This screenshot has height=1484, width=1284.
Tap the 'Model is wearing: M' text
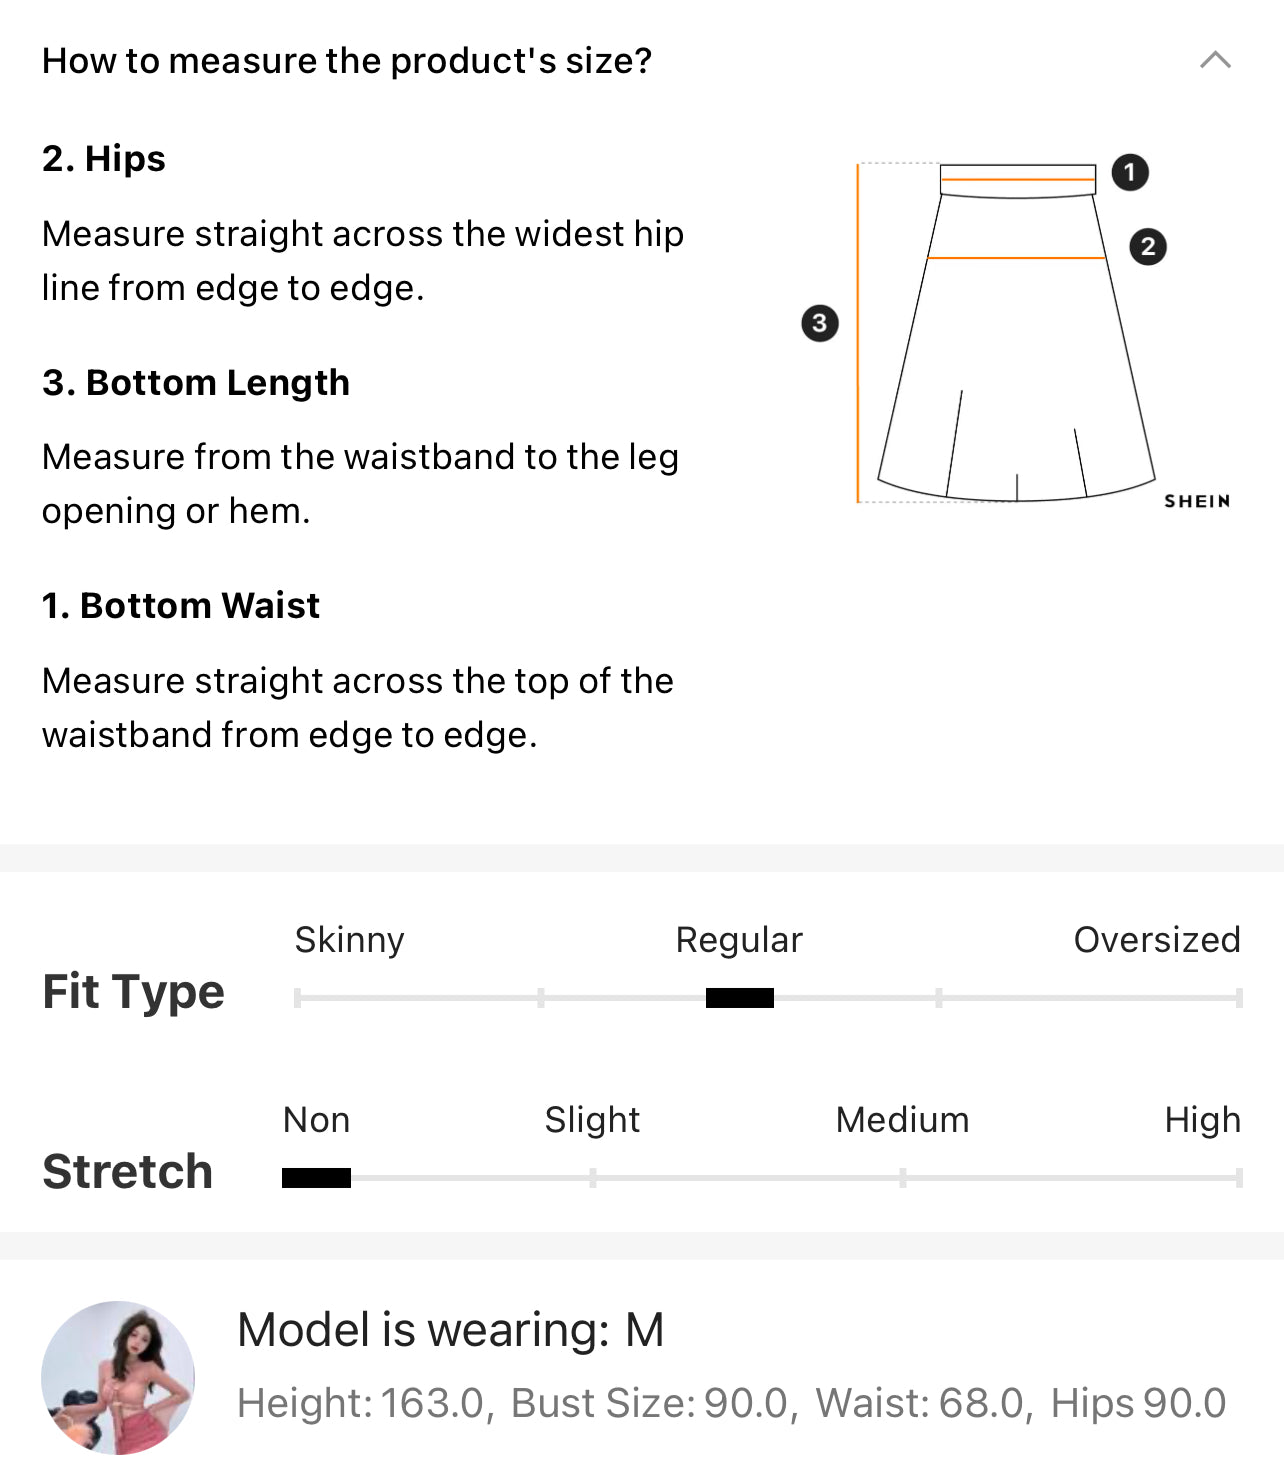(x=451, y=1331)
